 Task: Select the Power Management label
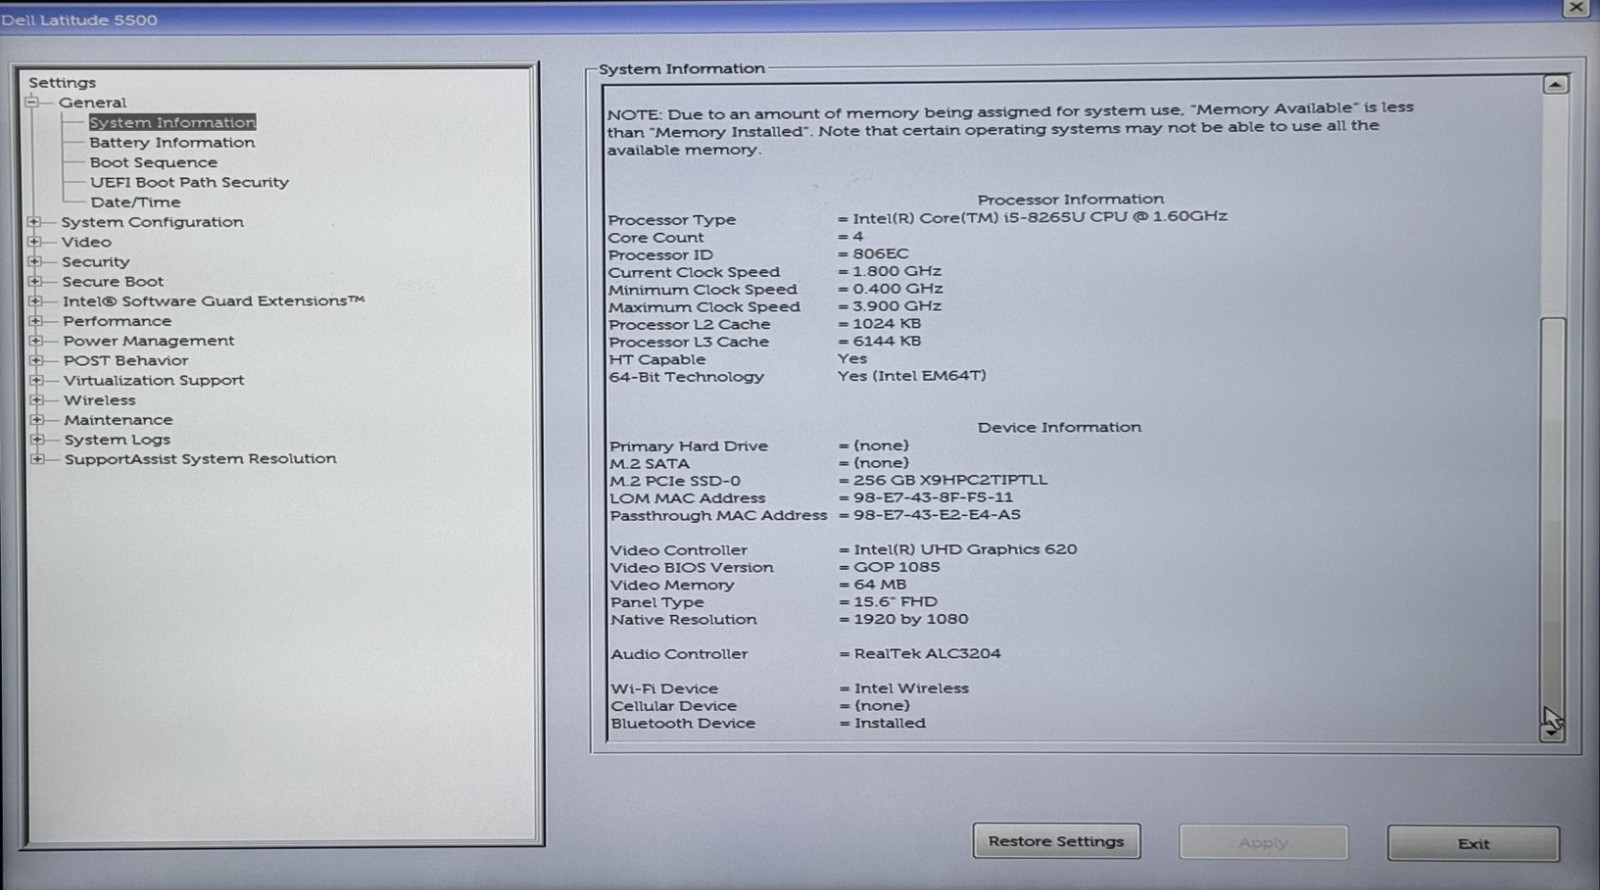pos(149,341)
